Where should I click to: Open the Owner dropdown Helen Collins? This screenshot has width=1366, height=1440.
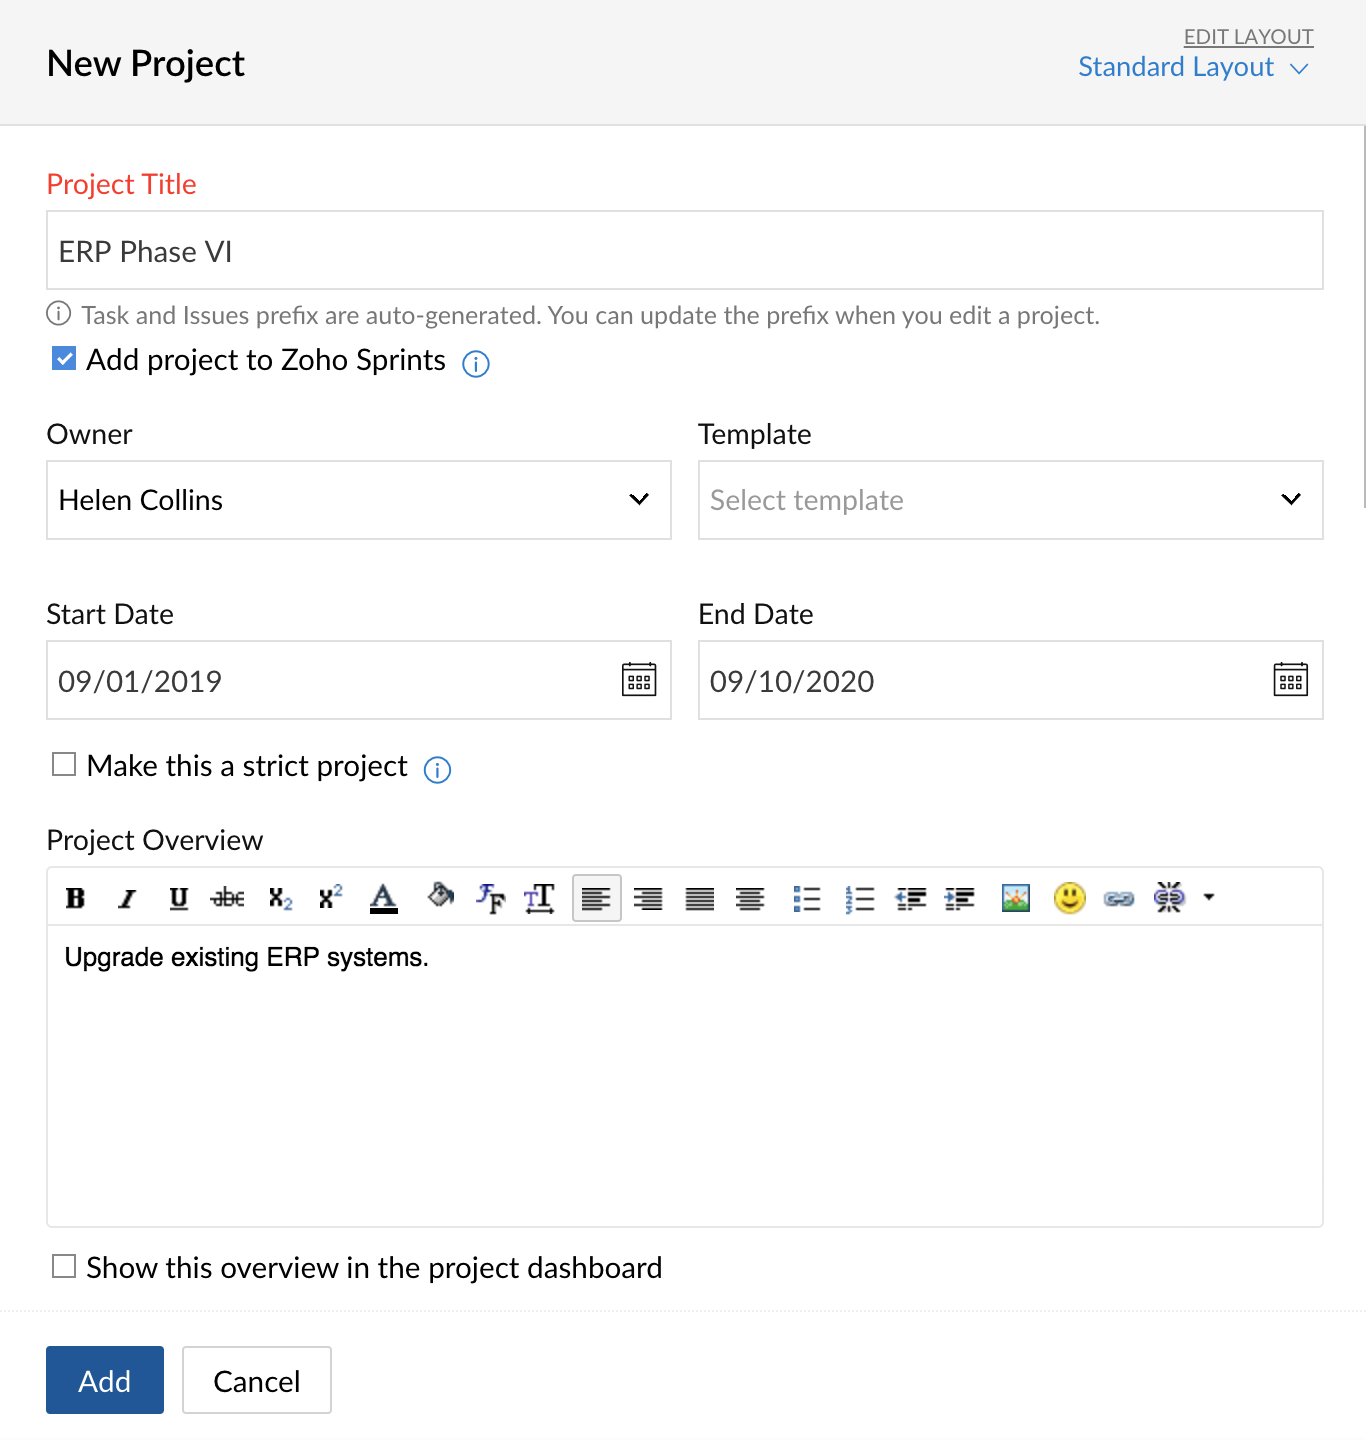(x=359, y=500)
